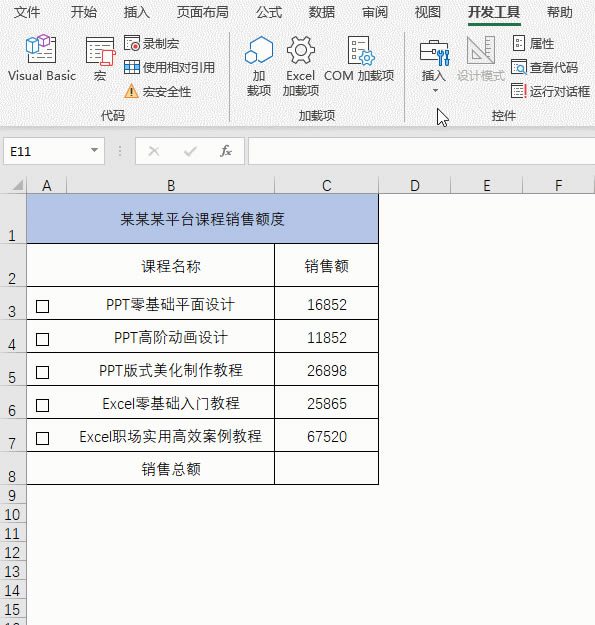The width and height of the screenshot is (595, 625).
Task: Open COM 加载项 dialog
Action: (359, 58)
